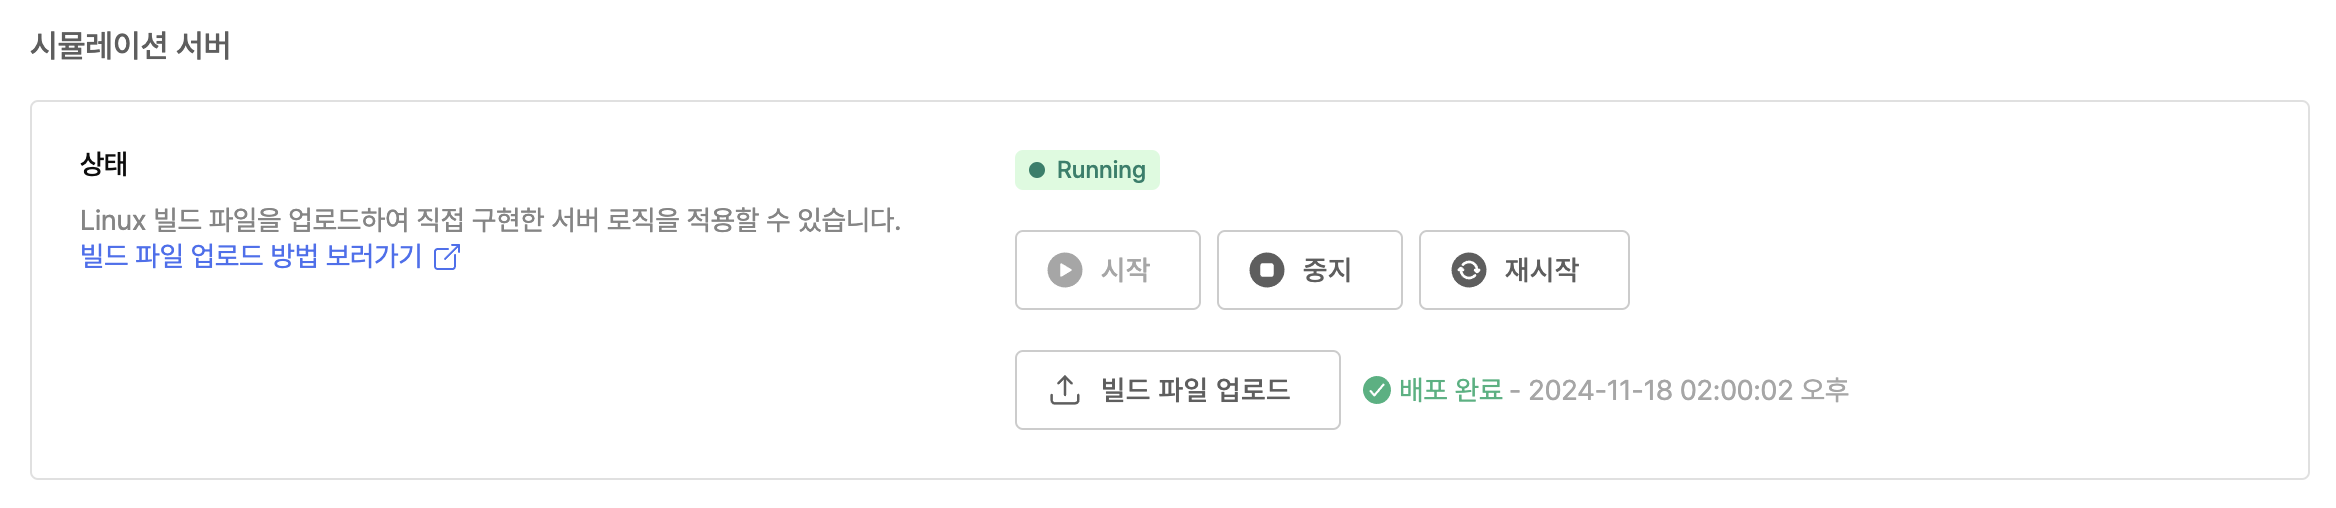Click the deployment timestamp 2024-11-18 02:00:02
Viewport: 2336px width, 508px height.
coord(1661,390)
